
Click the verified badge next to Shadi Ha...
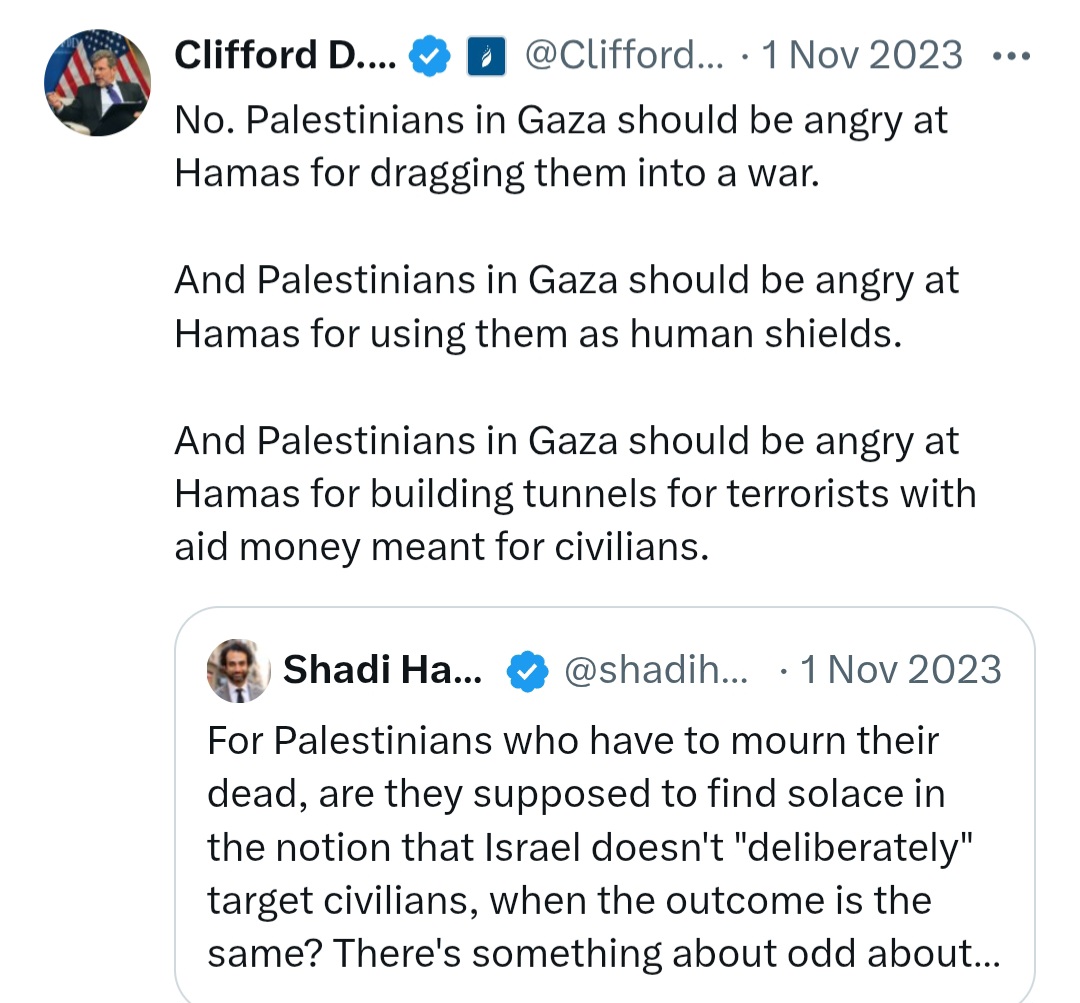tap(527, 671)
